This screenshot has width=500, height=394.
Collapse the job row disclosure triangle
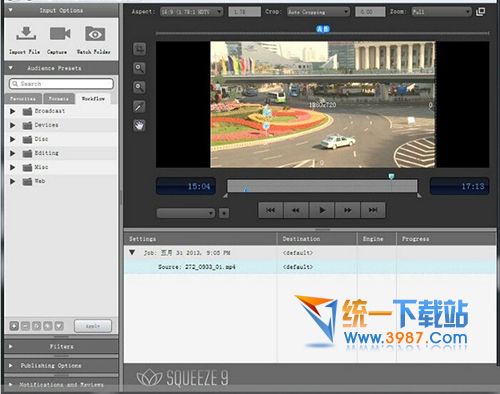pyautogui.click(x=132, y=252)
